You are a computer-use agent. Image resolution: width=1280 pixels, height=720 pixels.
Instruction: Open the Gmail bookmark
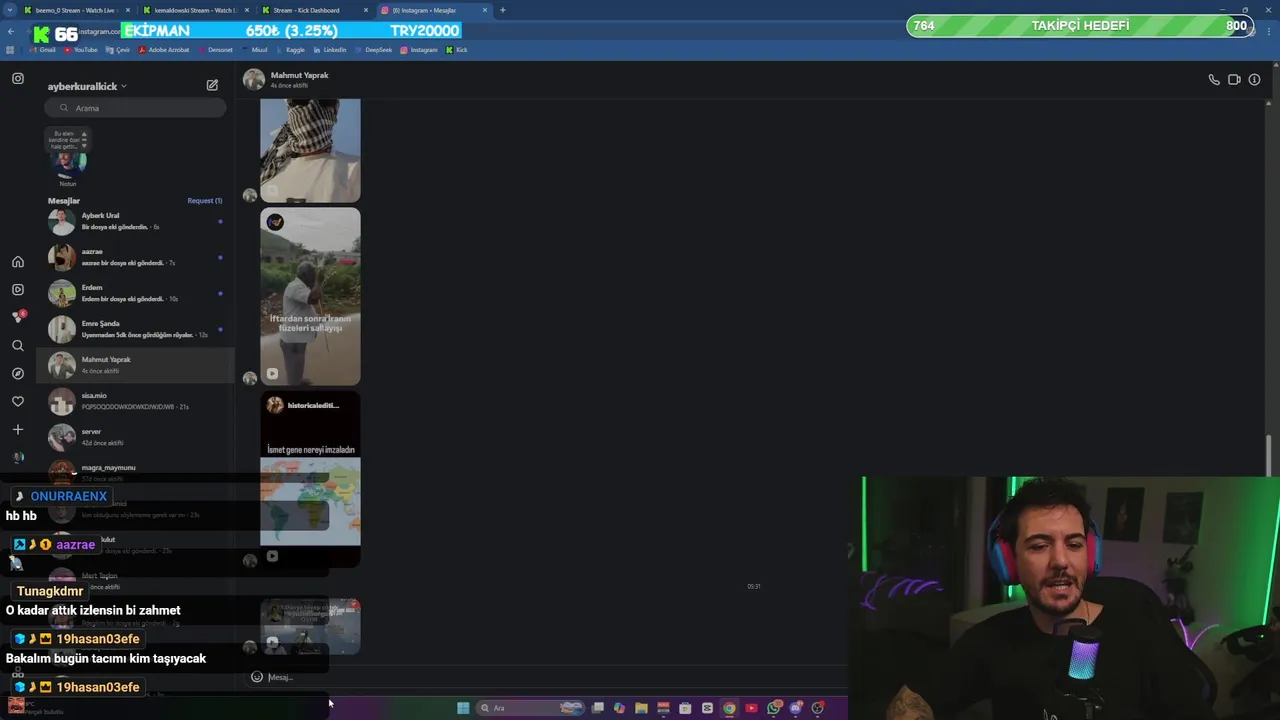[x=42, y=50]
